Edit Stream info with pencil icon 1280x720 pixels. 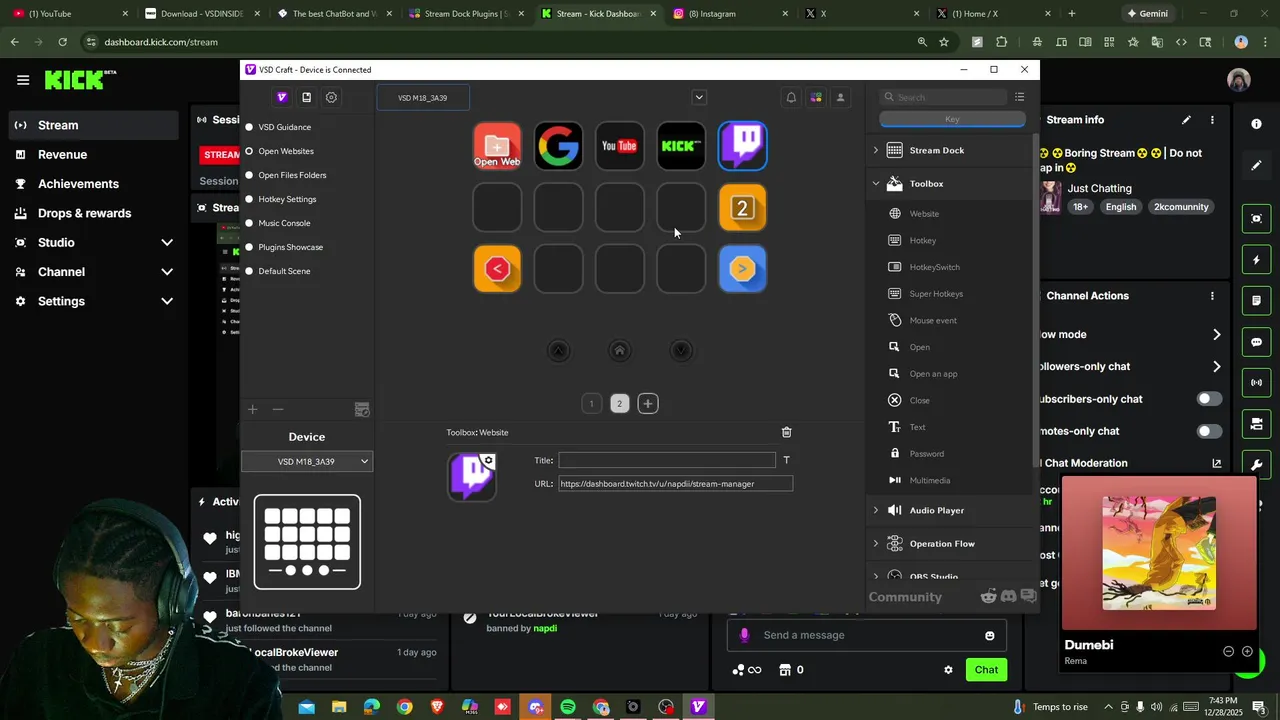1186,120
